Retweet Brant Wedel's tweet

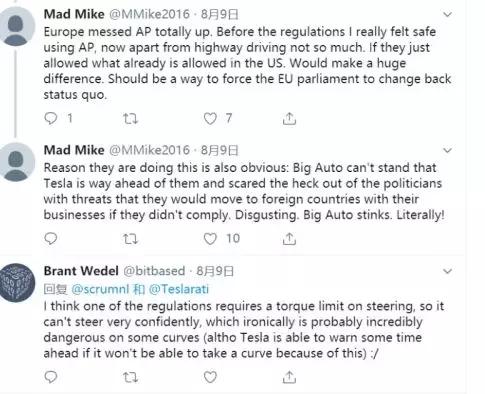point(130,377)
